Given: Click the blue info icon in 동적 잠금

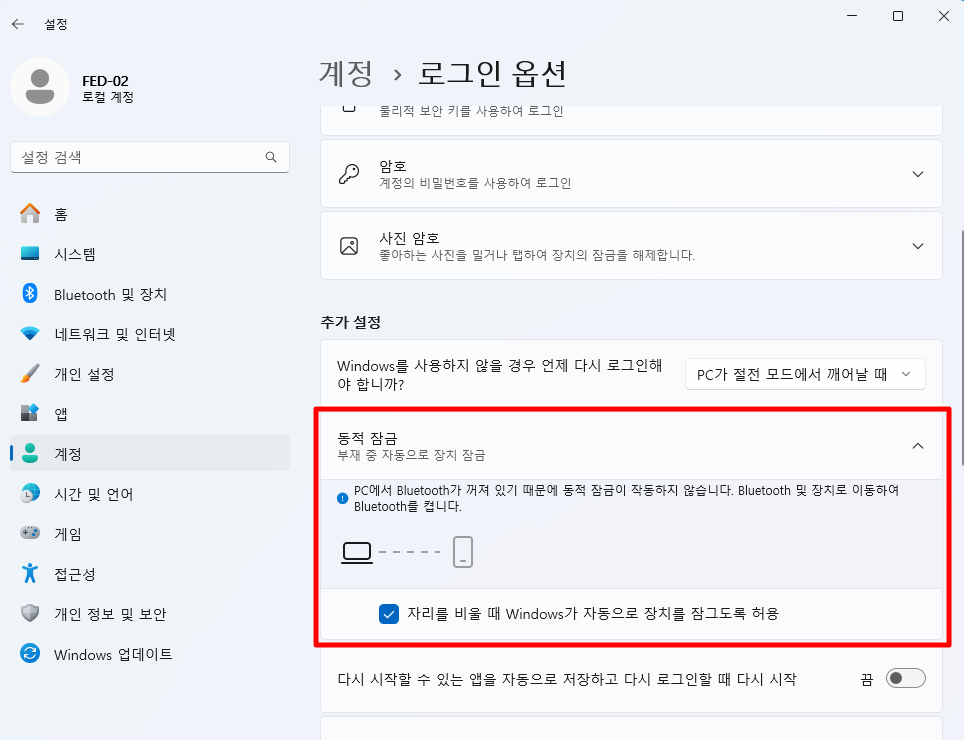Looking at the screenshot, I should tap(342, 498).
